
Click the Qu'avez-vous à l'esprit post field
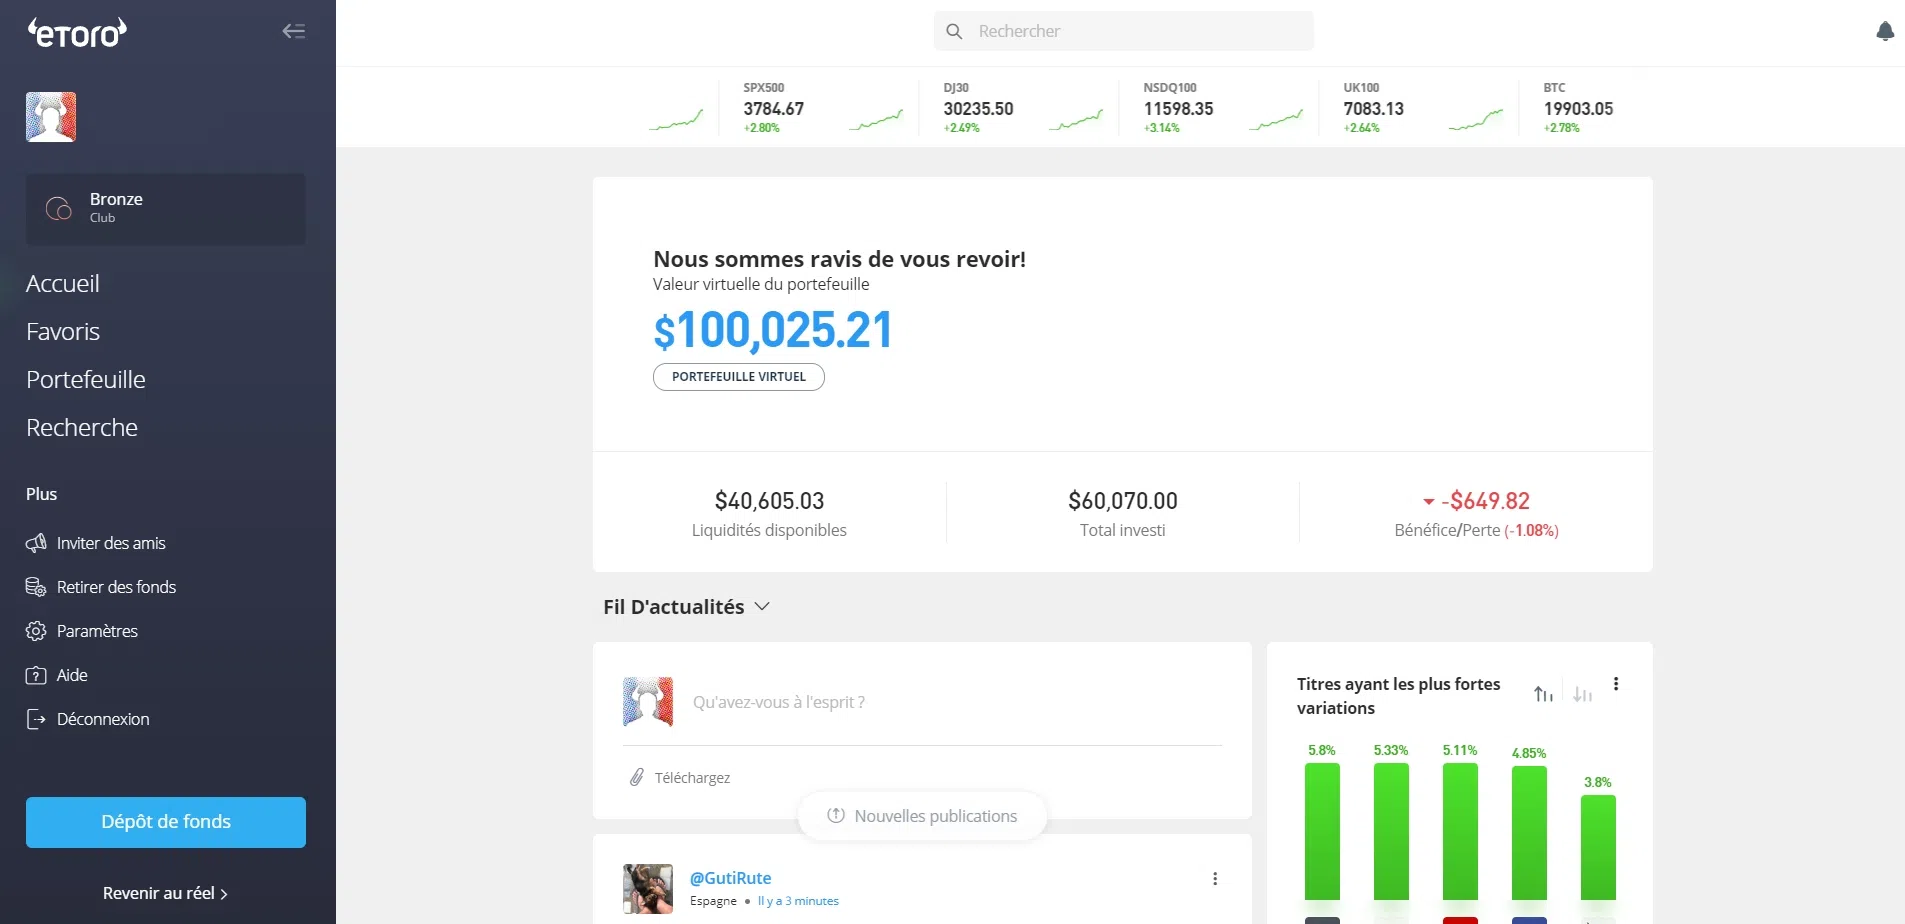(x=779, y=702)
